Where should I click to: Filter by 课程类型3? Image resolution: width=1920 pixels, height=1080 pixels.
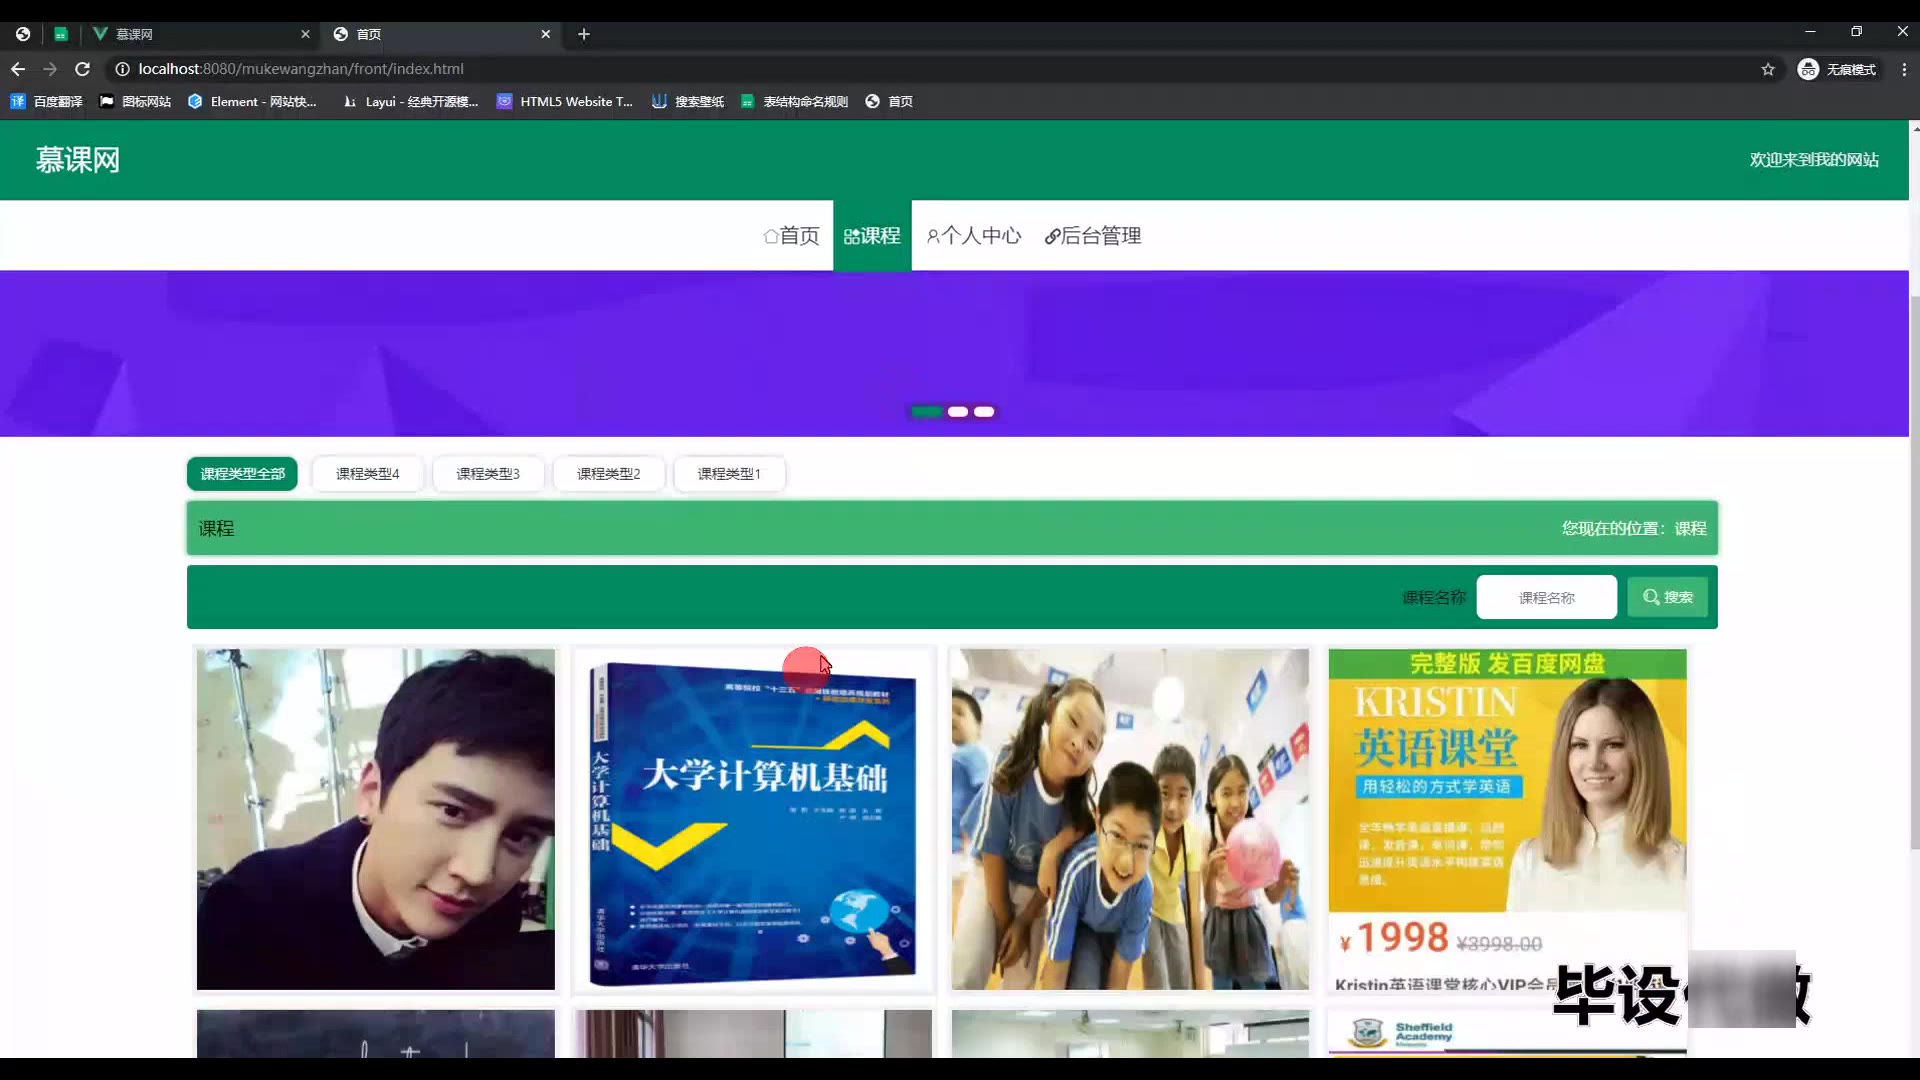[x=488, y=474]
